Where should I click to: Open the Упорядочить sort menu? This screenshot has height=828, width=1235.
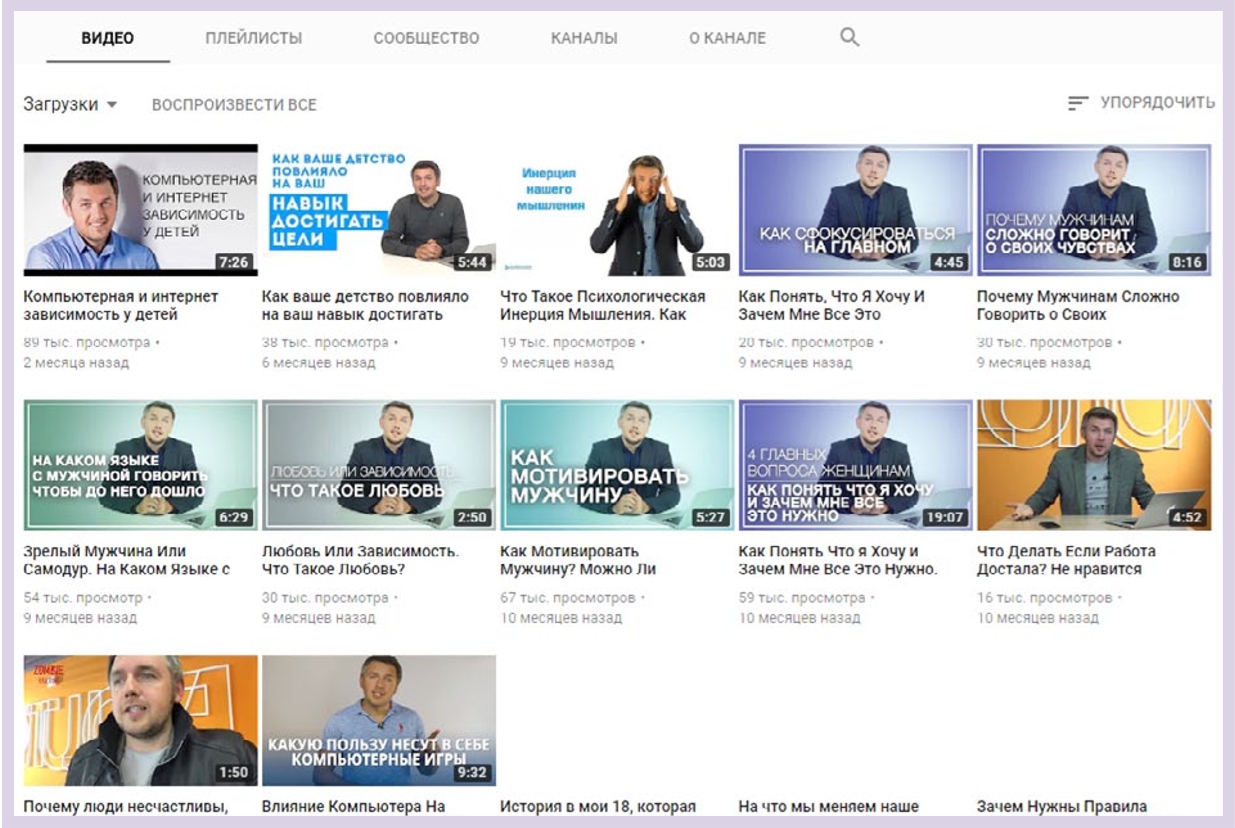pyautogui.click(x=1157, y=102)
